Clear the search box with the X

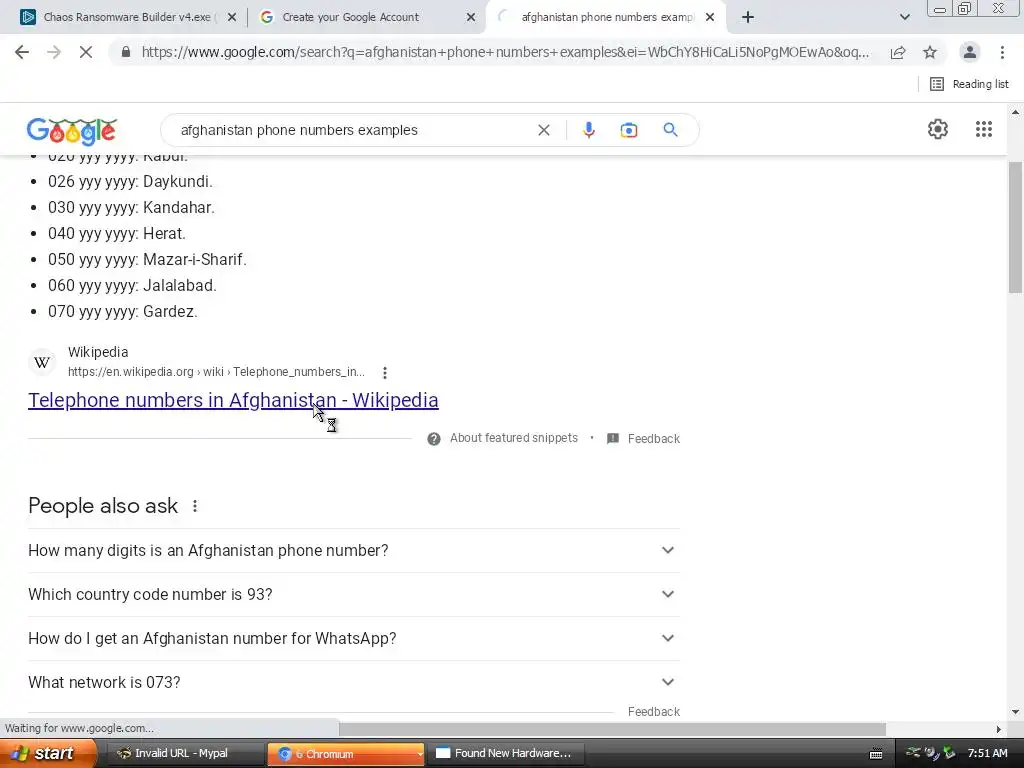pos(543,130)
